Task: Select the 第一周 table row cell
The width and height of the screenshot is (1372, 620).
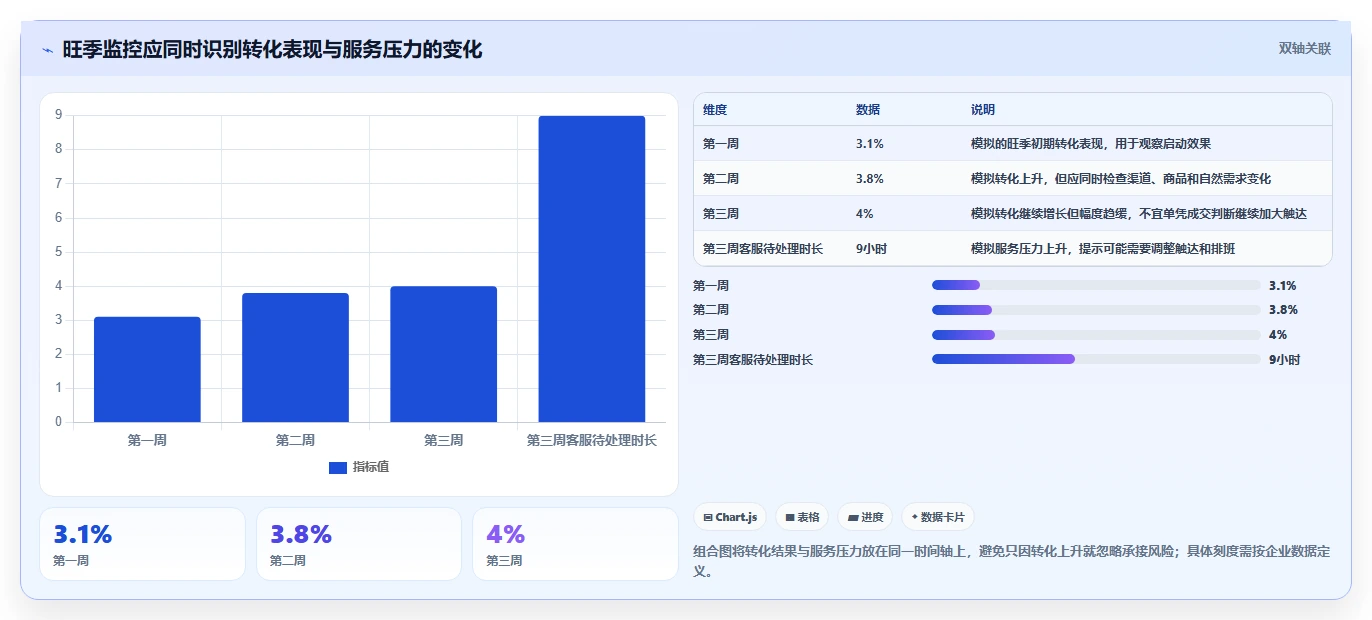Action: [x=721, y=144]
